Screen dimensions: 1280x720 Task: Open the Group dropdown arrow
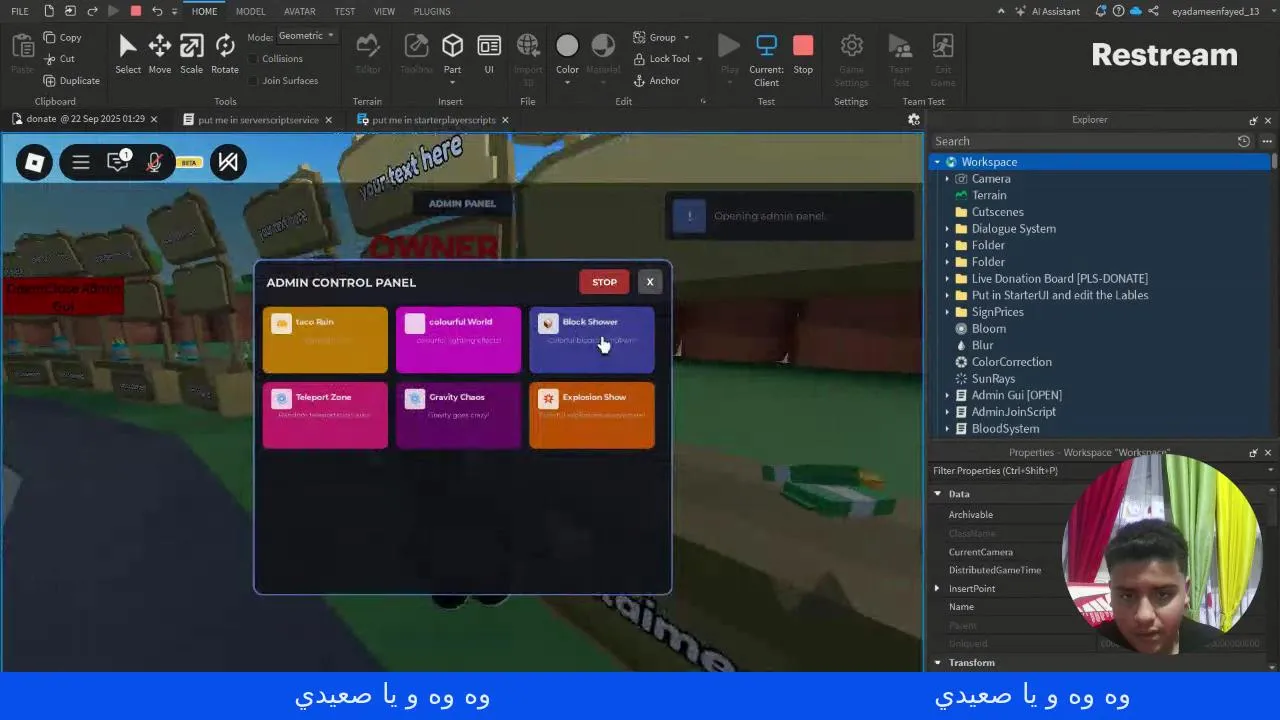[686, 37]
